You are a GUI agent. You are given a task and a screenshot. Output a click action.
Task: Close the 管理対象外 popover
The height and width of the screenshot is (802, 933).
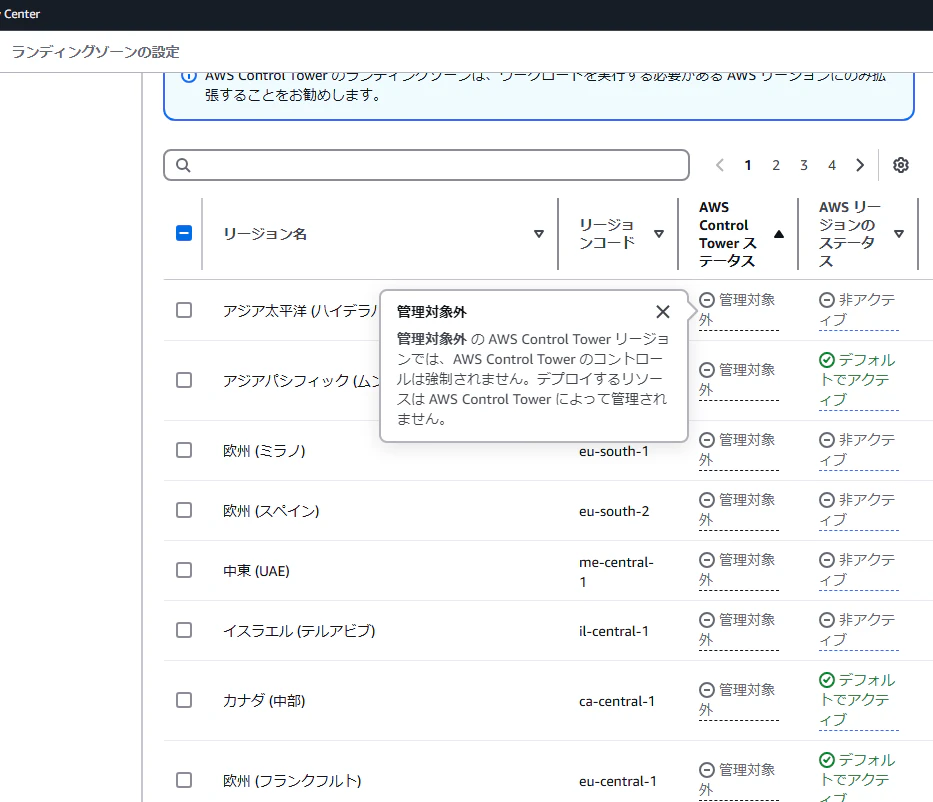click(662, 312)
